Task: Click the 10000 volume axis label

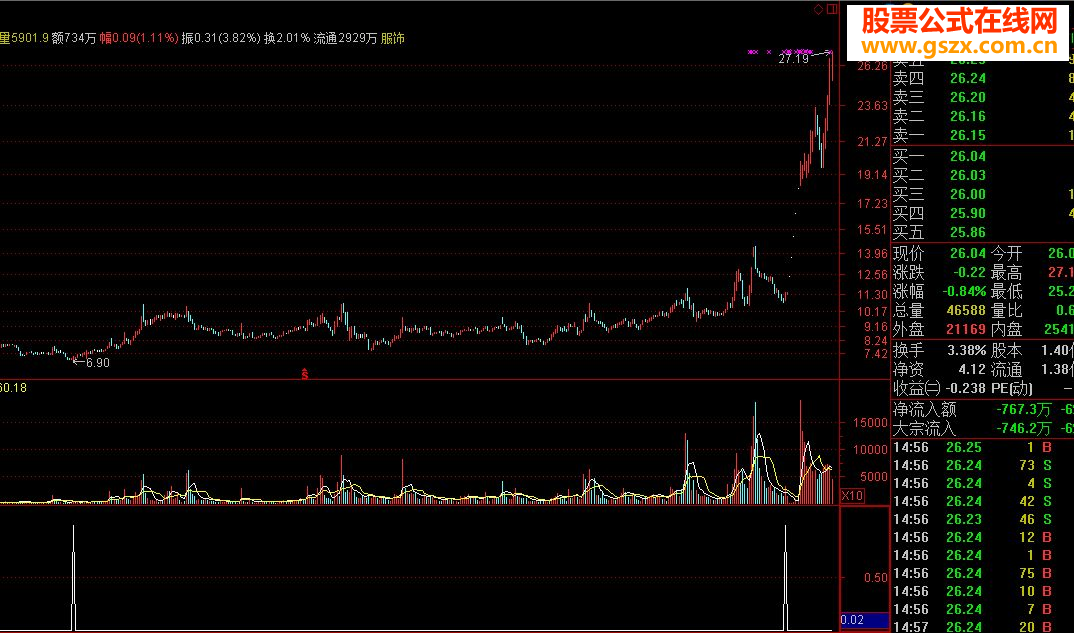Action: tap(870, 450)
